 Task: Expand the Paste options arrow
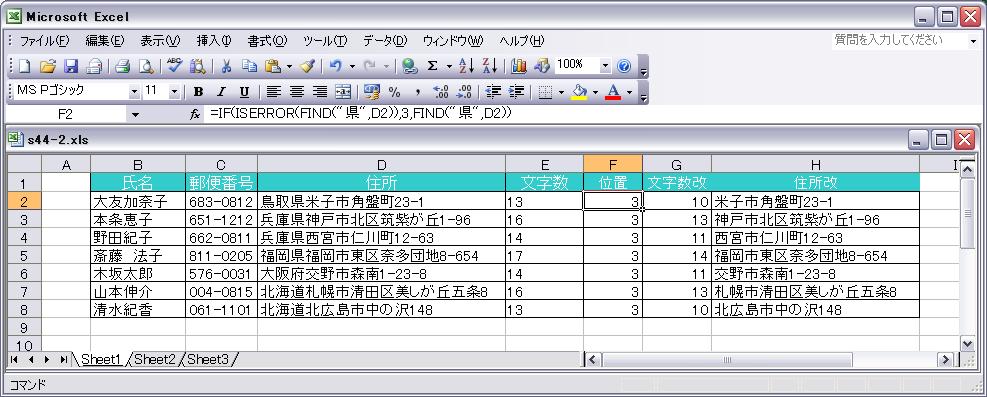tap(290, 65)
